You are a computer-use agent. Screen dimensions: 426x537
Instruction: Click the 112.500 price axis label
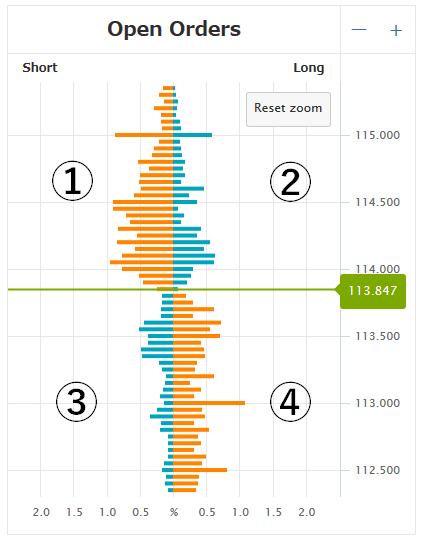pyautogui.click(x=377, y=470)
